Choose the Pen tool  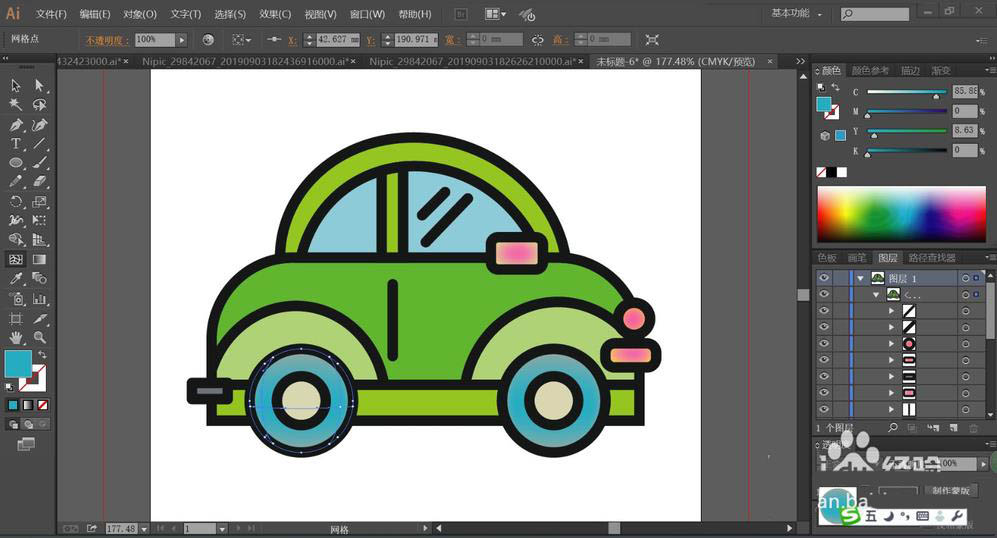16,125
